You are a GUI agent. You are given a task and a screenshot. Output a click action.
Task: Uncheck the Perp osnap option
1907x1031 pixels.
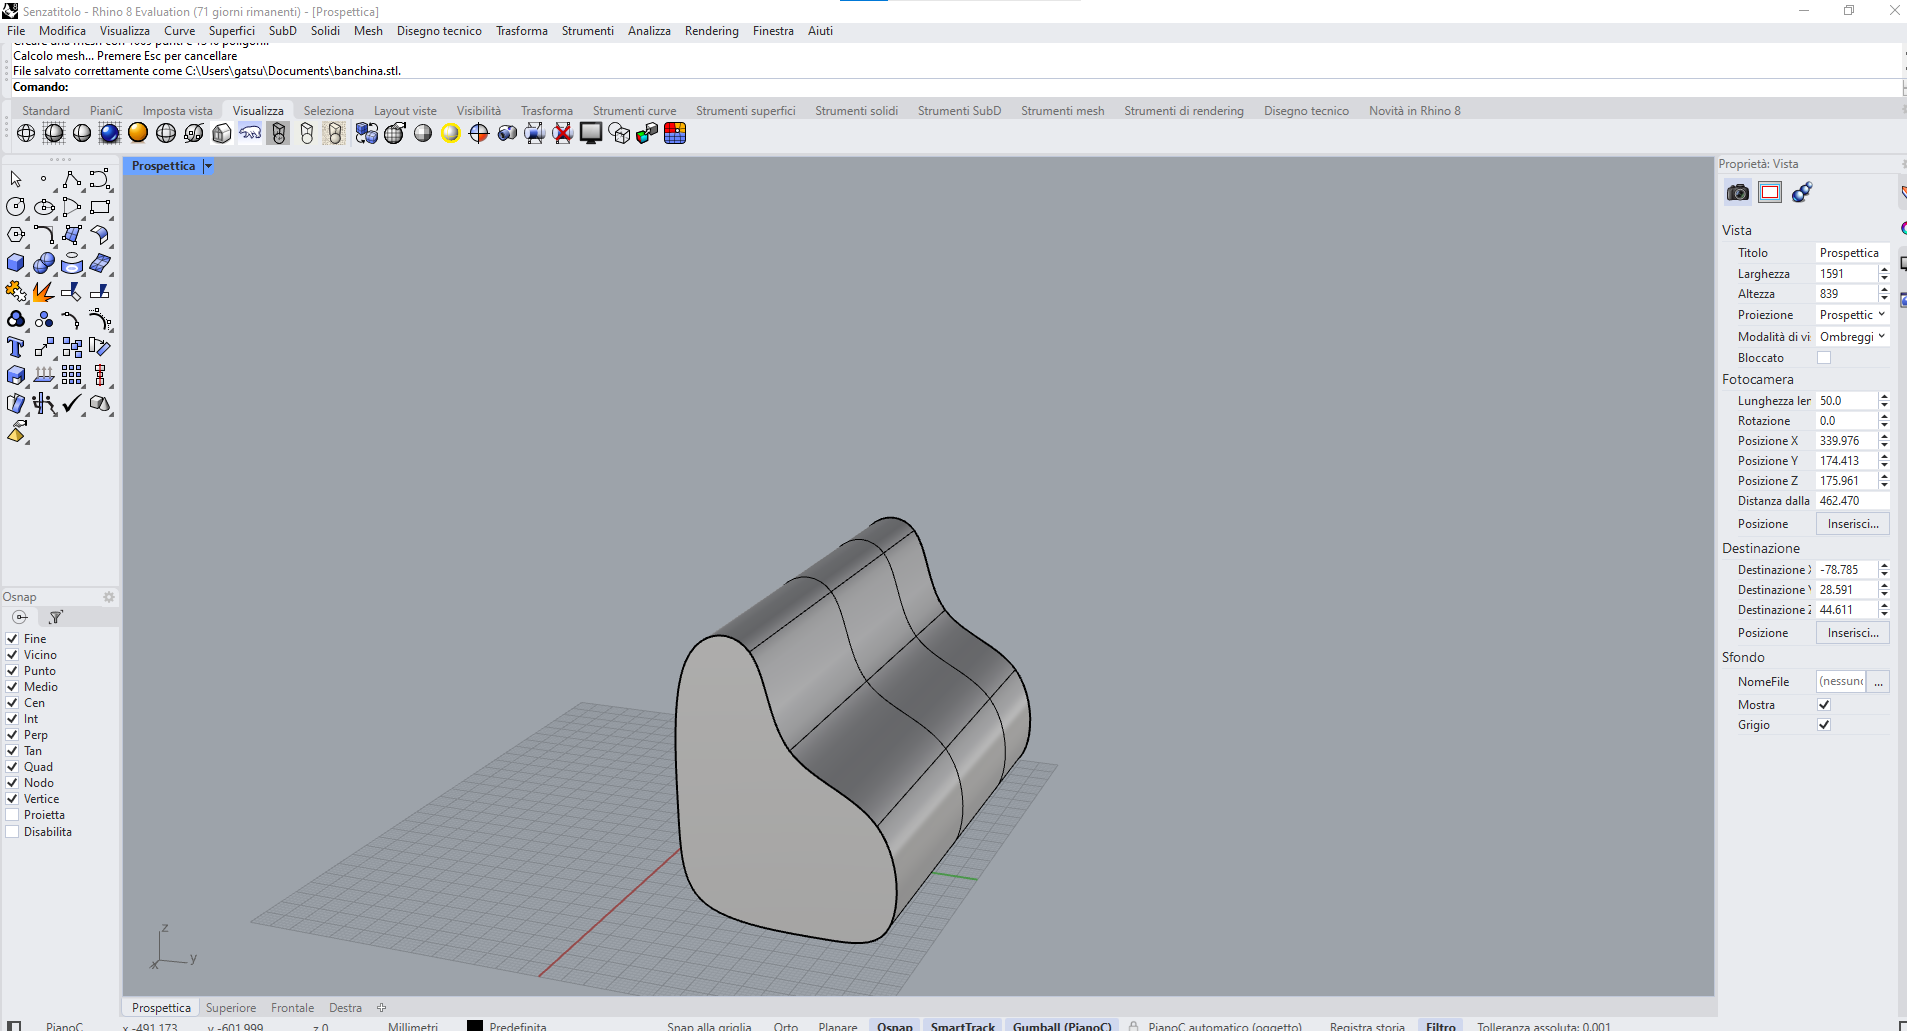click(x=12, y=735)
